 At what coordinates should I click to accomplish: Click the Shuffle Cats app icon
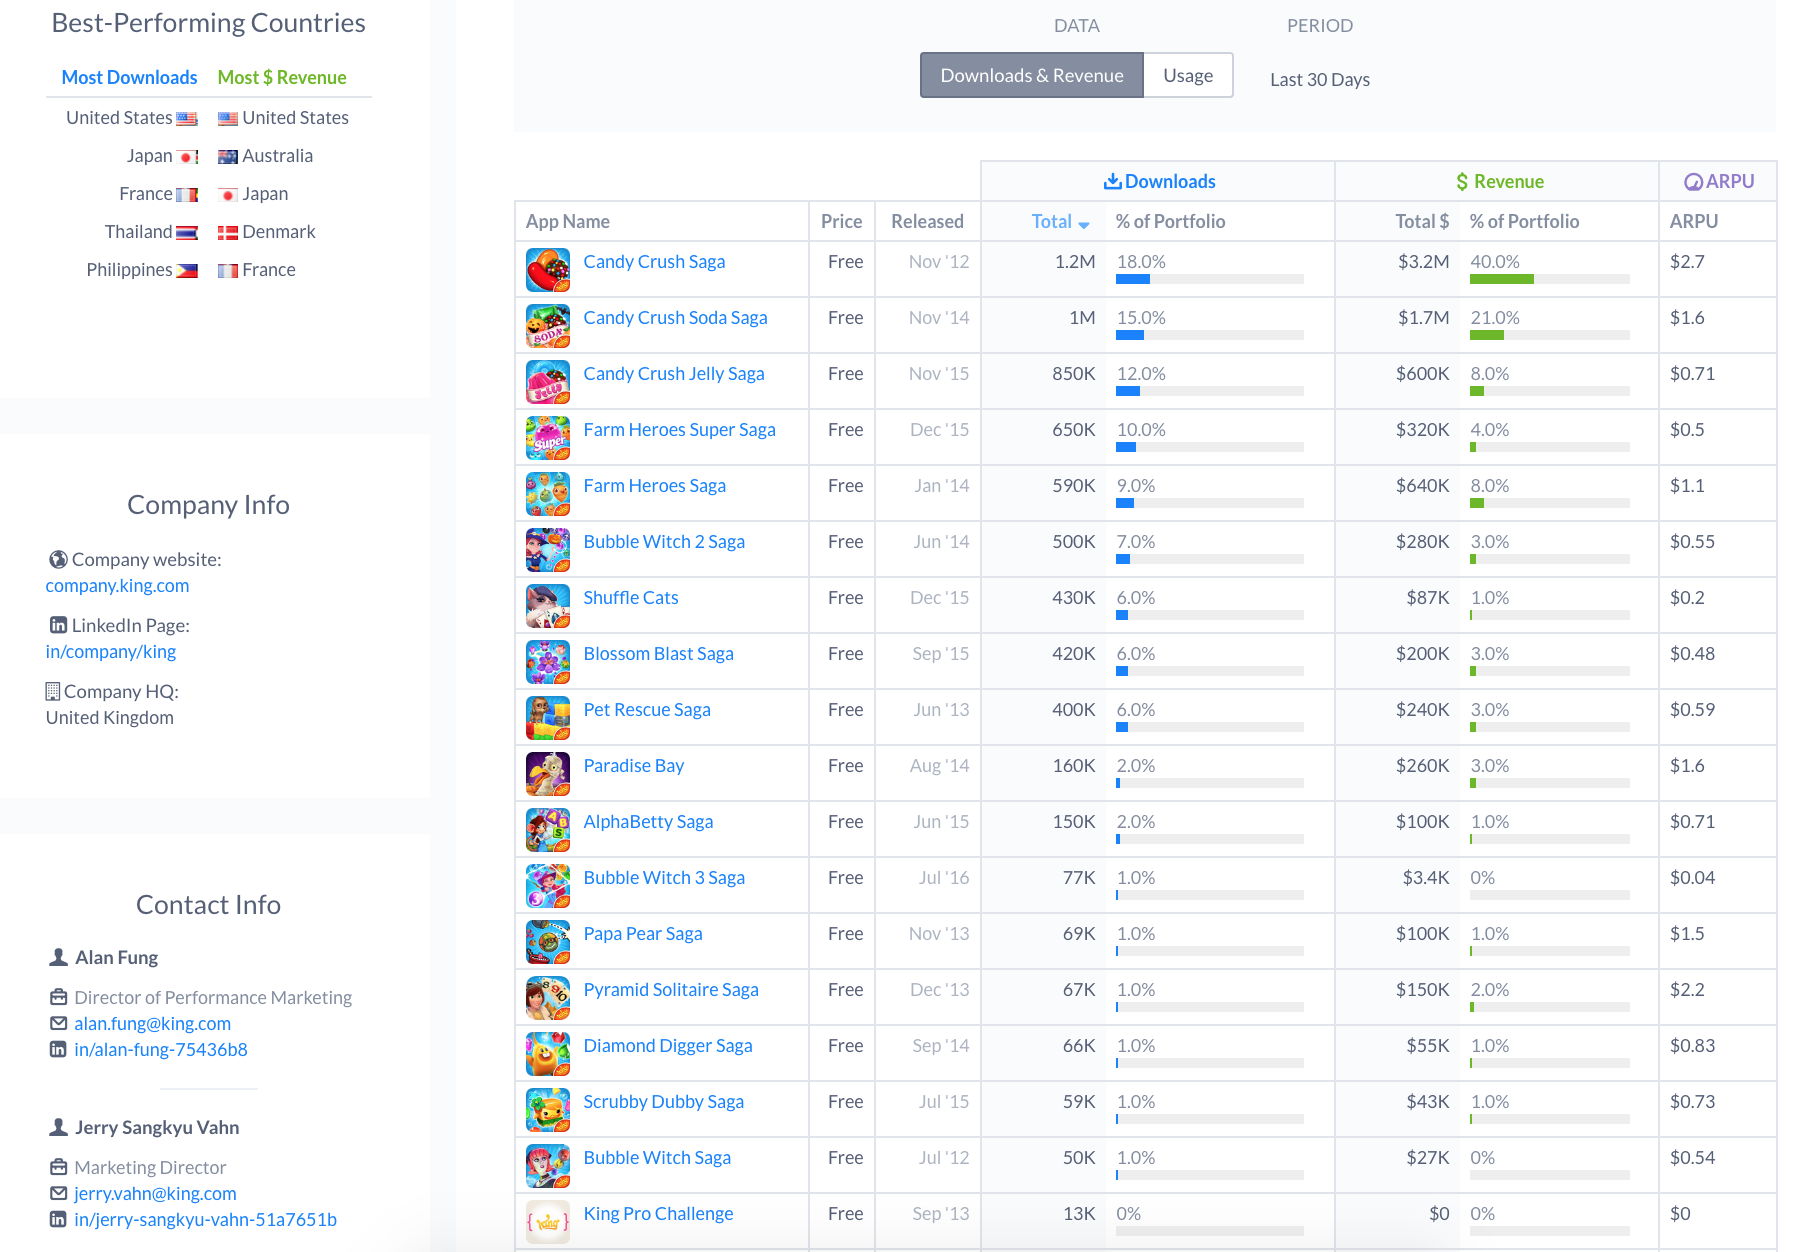[548, 606]
